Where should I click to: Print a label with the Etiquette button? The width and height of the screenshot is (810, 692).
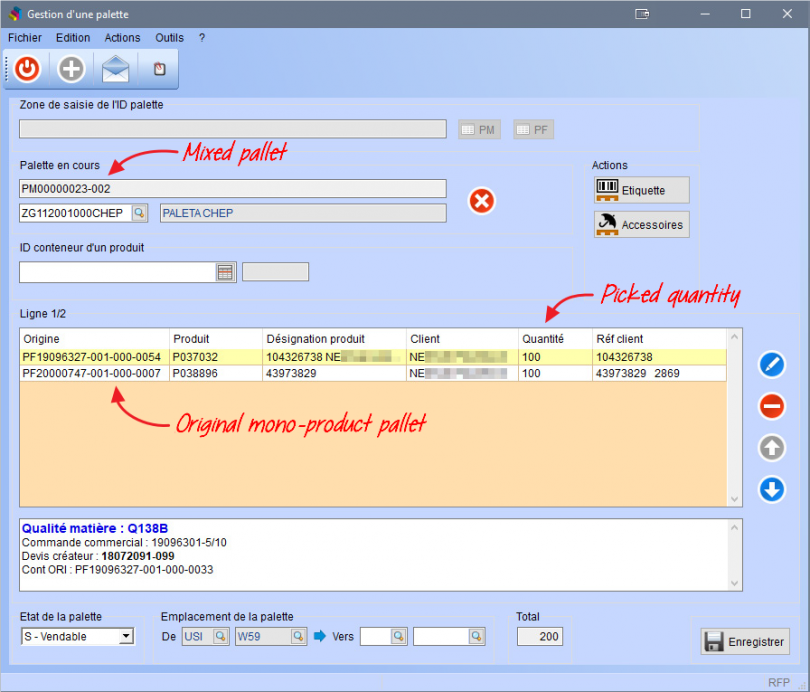641,189
